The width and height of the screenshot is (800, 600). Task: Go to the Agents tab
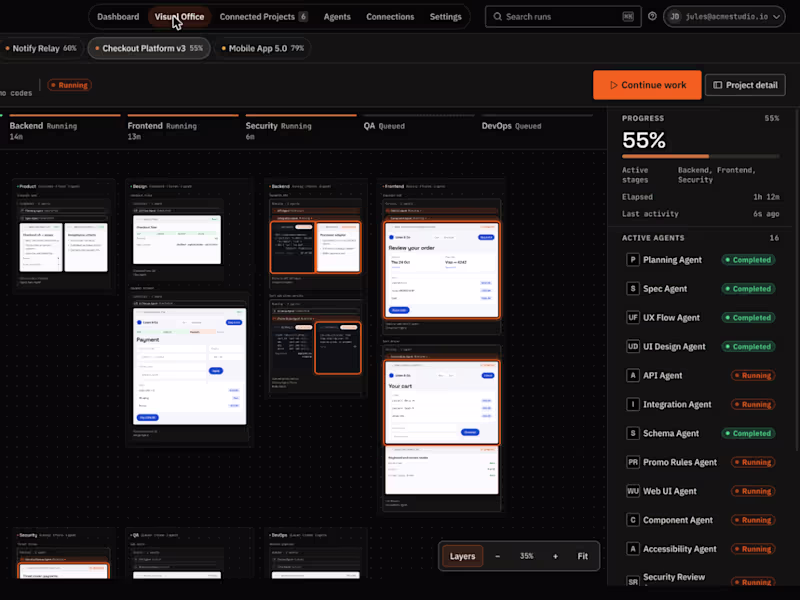[337, 17]
